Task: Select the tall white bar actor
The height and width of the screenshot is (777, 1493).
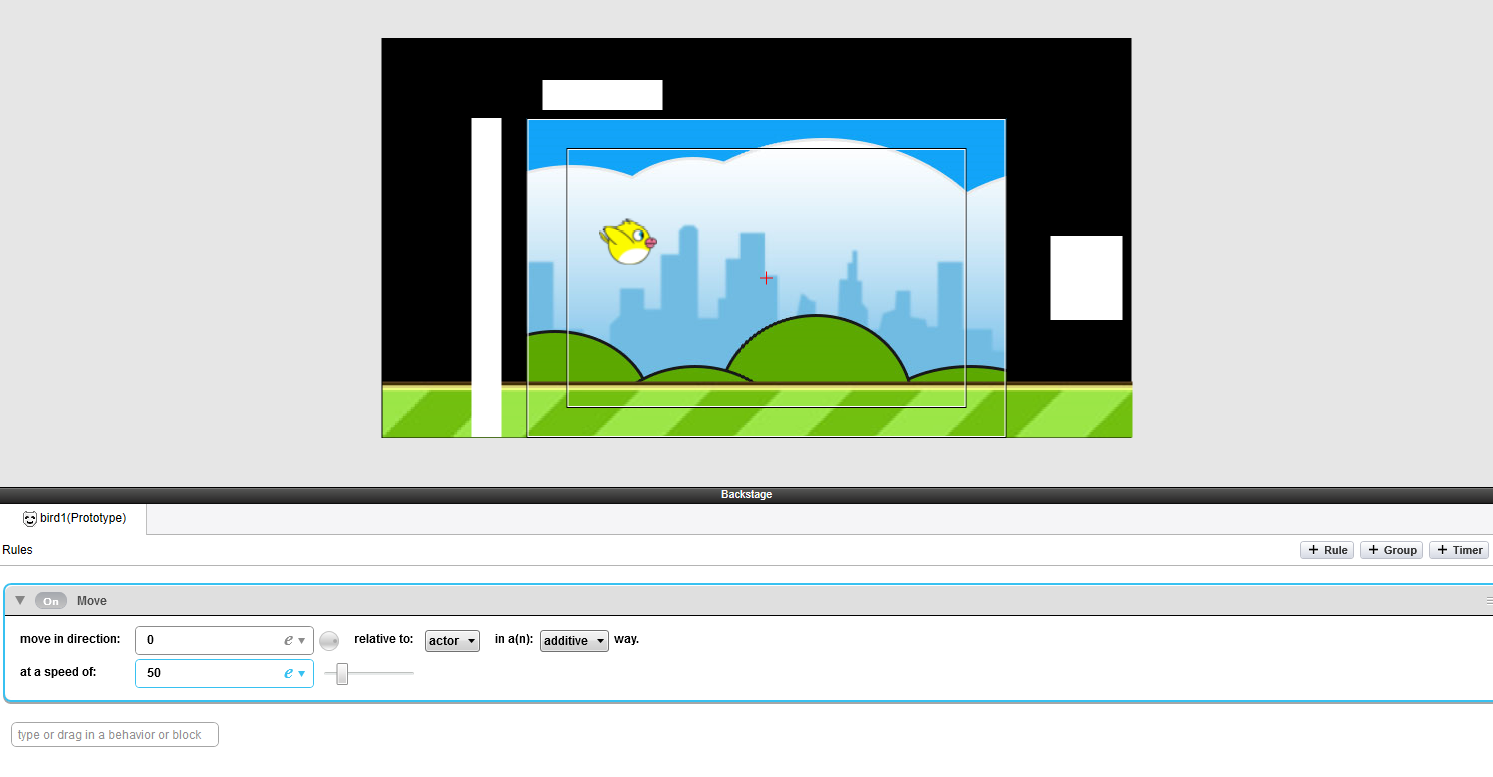Action: click(x=486, y=278)
